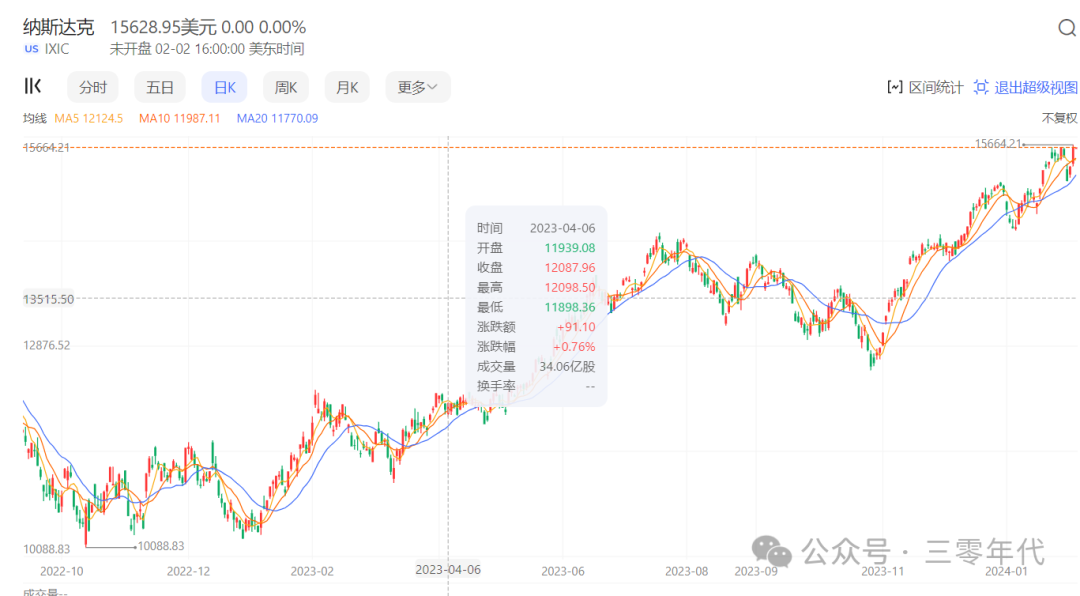
Task: Click the MA10 11987.11 indicator label
Action: [179, 119]
